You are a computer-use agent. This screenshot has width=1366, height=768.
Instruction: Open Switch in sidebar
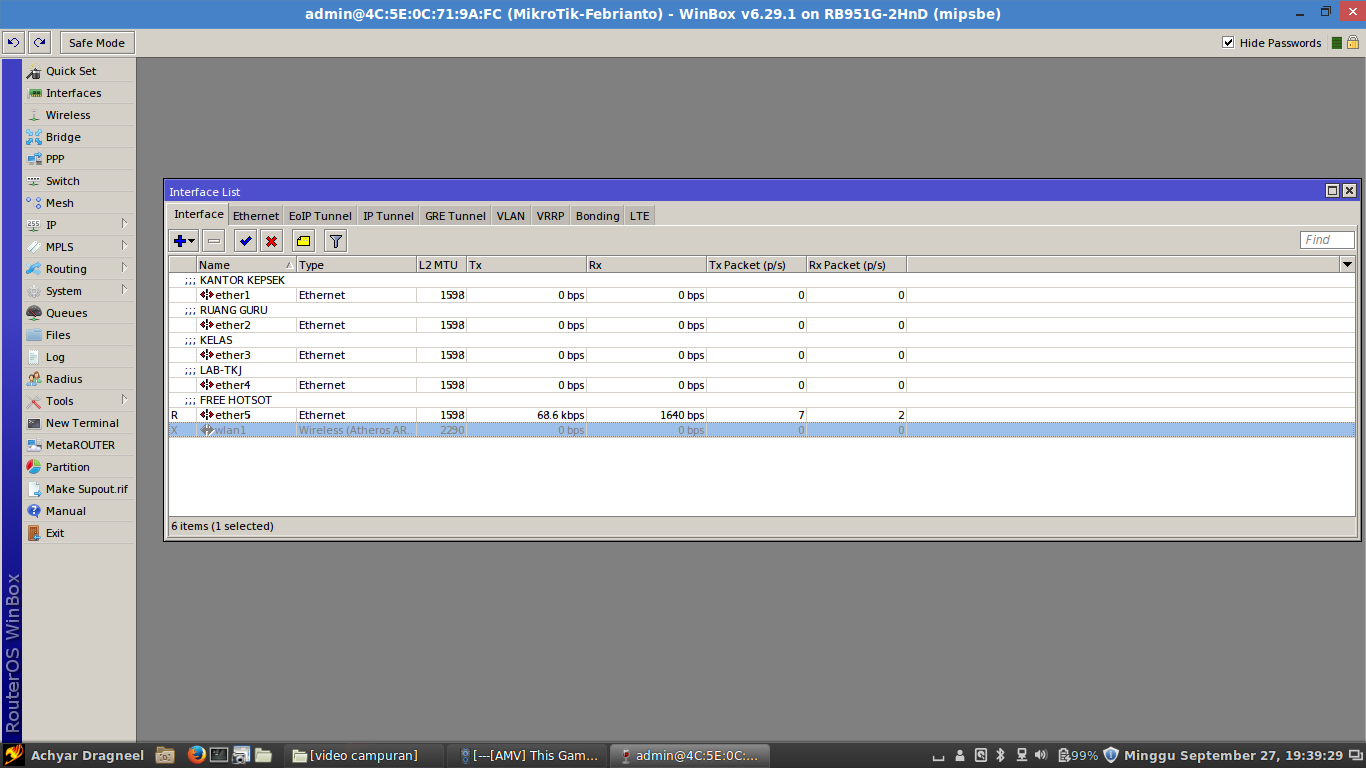point(78,181)
